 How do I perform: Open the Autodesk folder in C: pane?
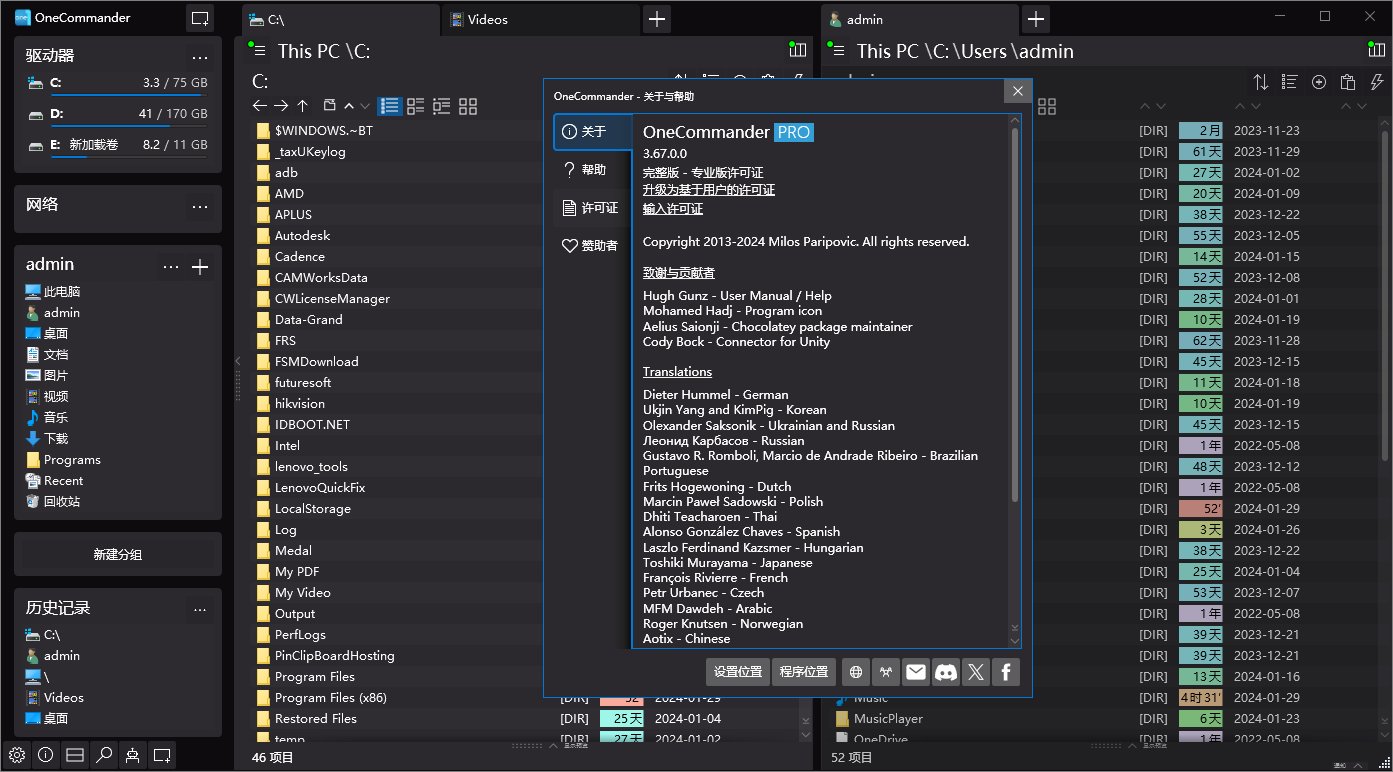click(302, 236)
